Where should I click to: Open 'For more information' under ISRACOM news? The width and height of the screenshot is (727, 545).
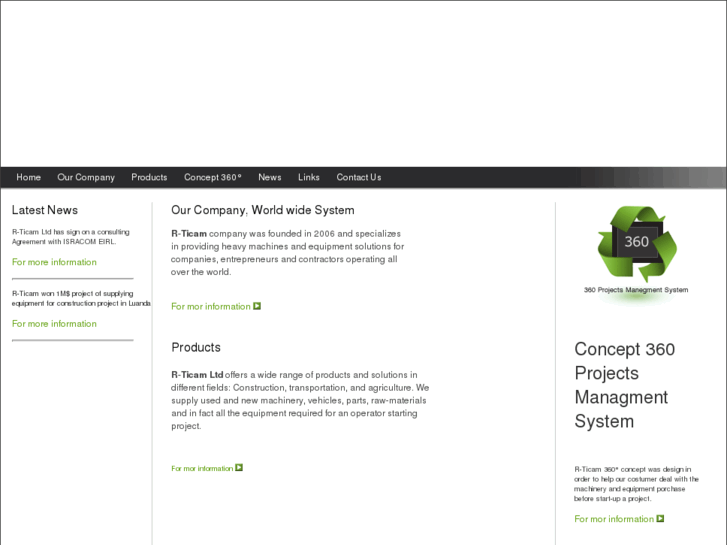(x=54, y=262)
